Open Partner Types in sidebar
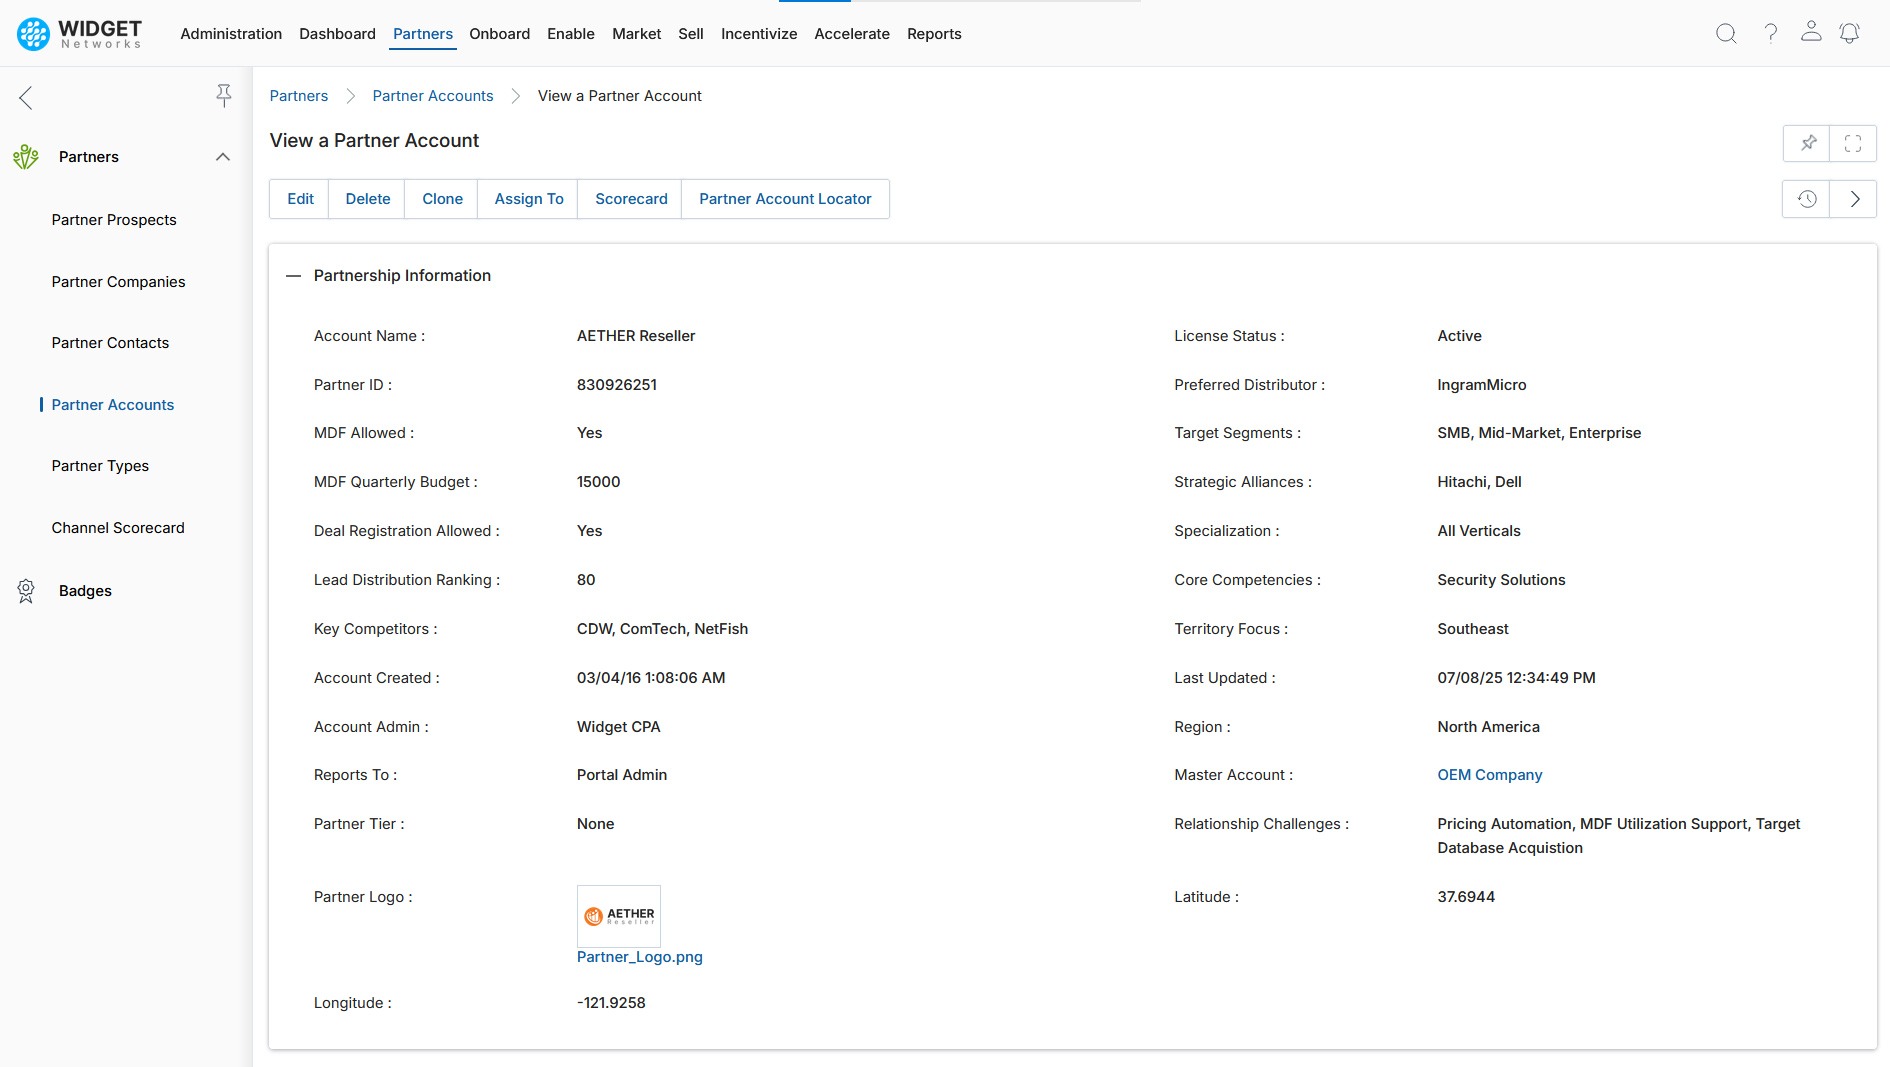This screenshot has width=1890, height=1067. [100, 466]
